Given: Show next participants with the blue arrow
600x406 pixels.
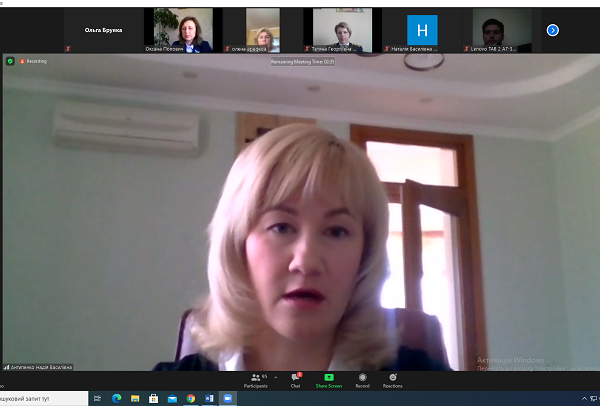Looking at the screenshot, I should (552, 30).
